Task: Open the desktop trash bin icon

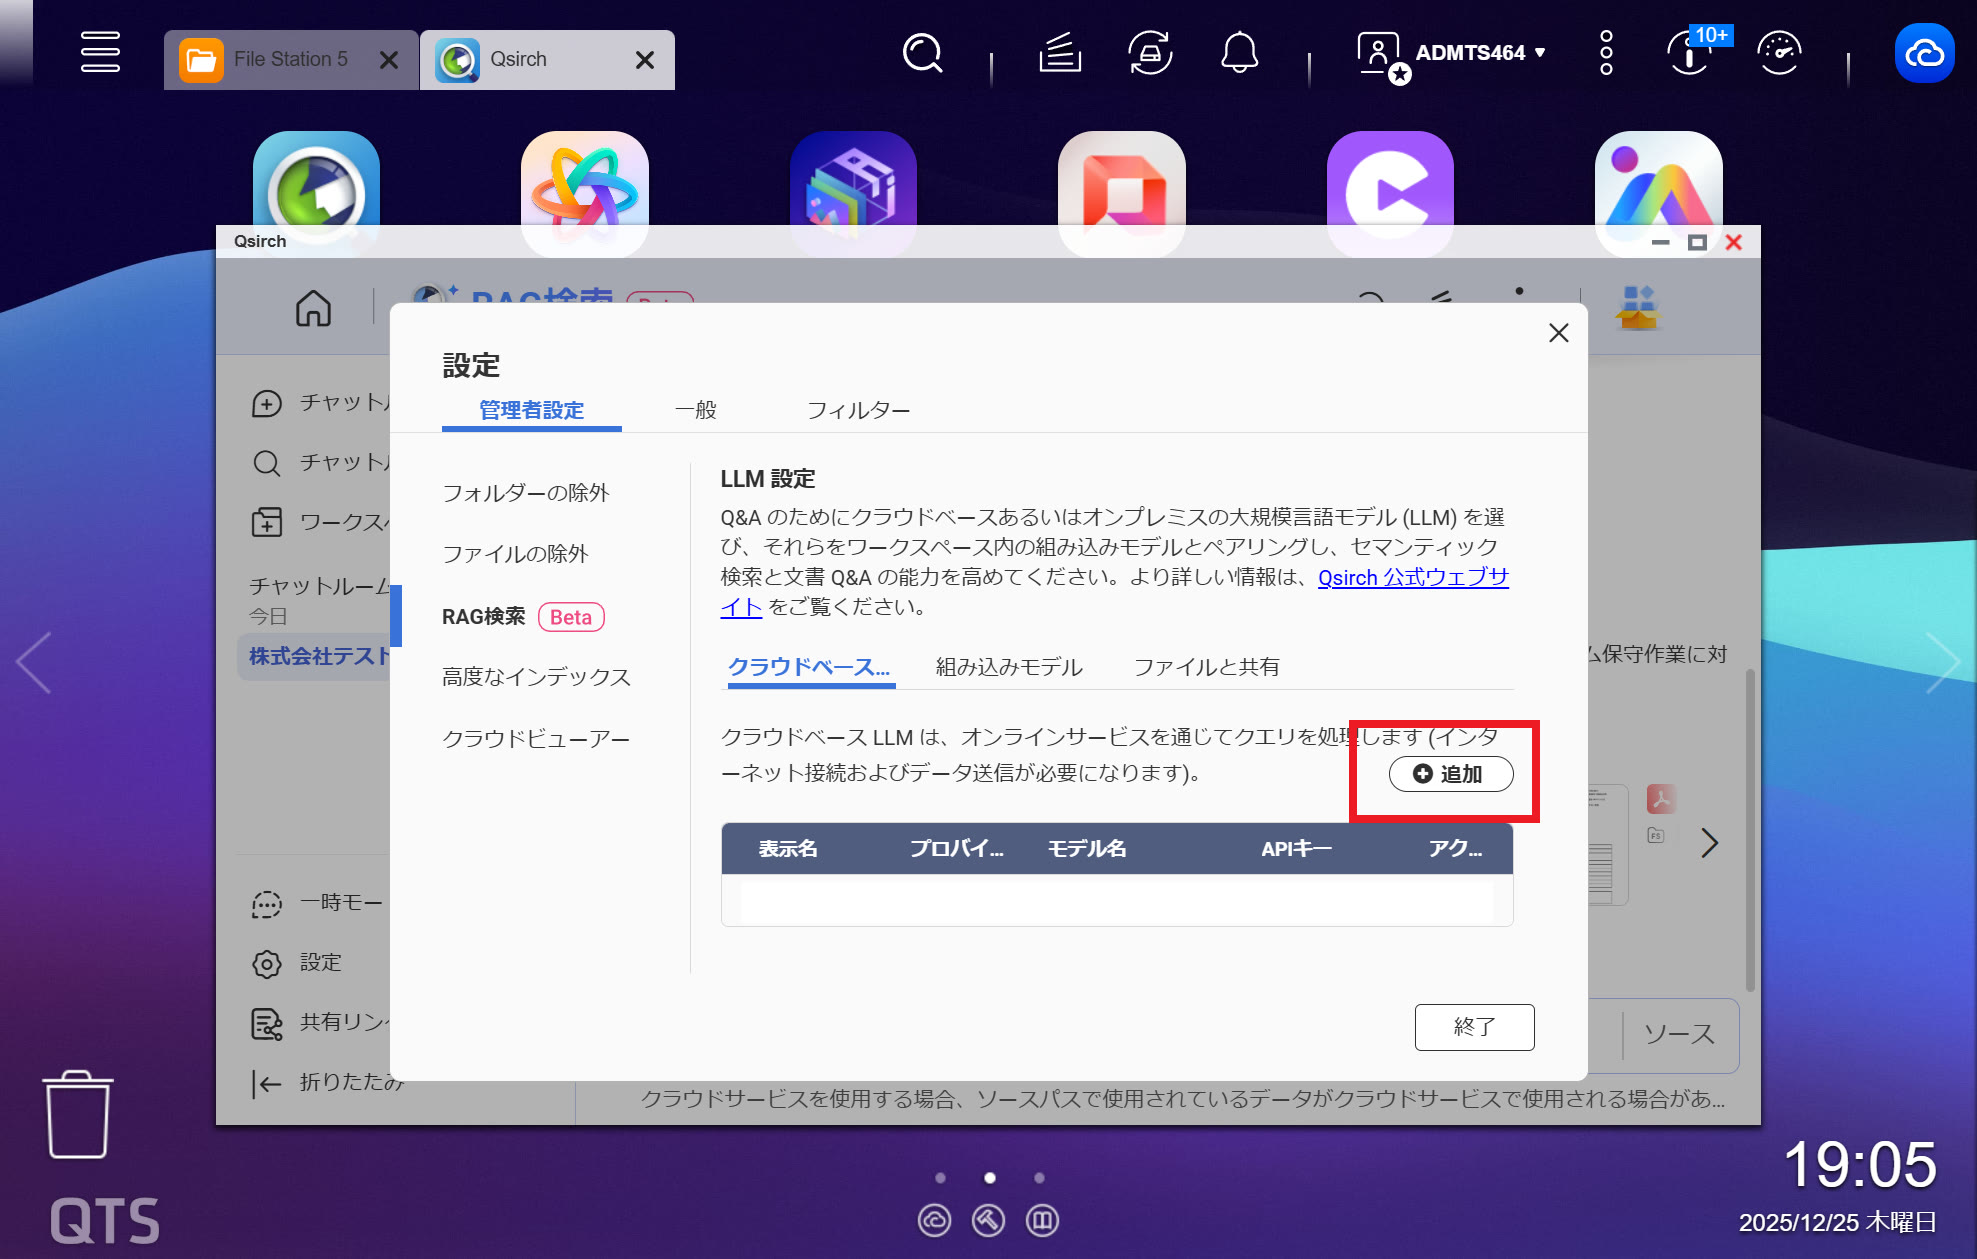Action: pos(78,1114)
